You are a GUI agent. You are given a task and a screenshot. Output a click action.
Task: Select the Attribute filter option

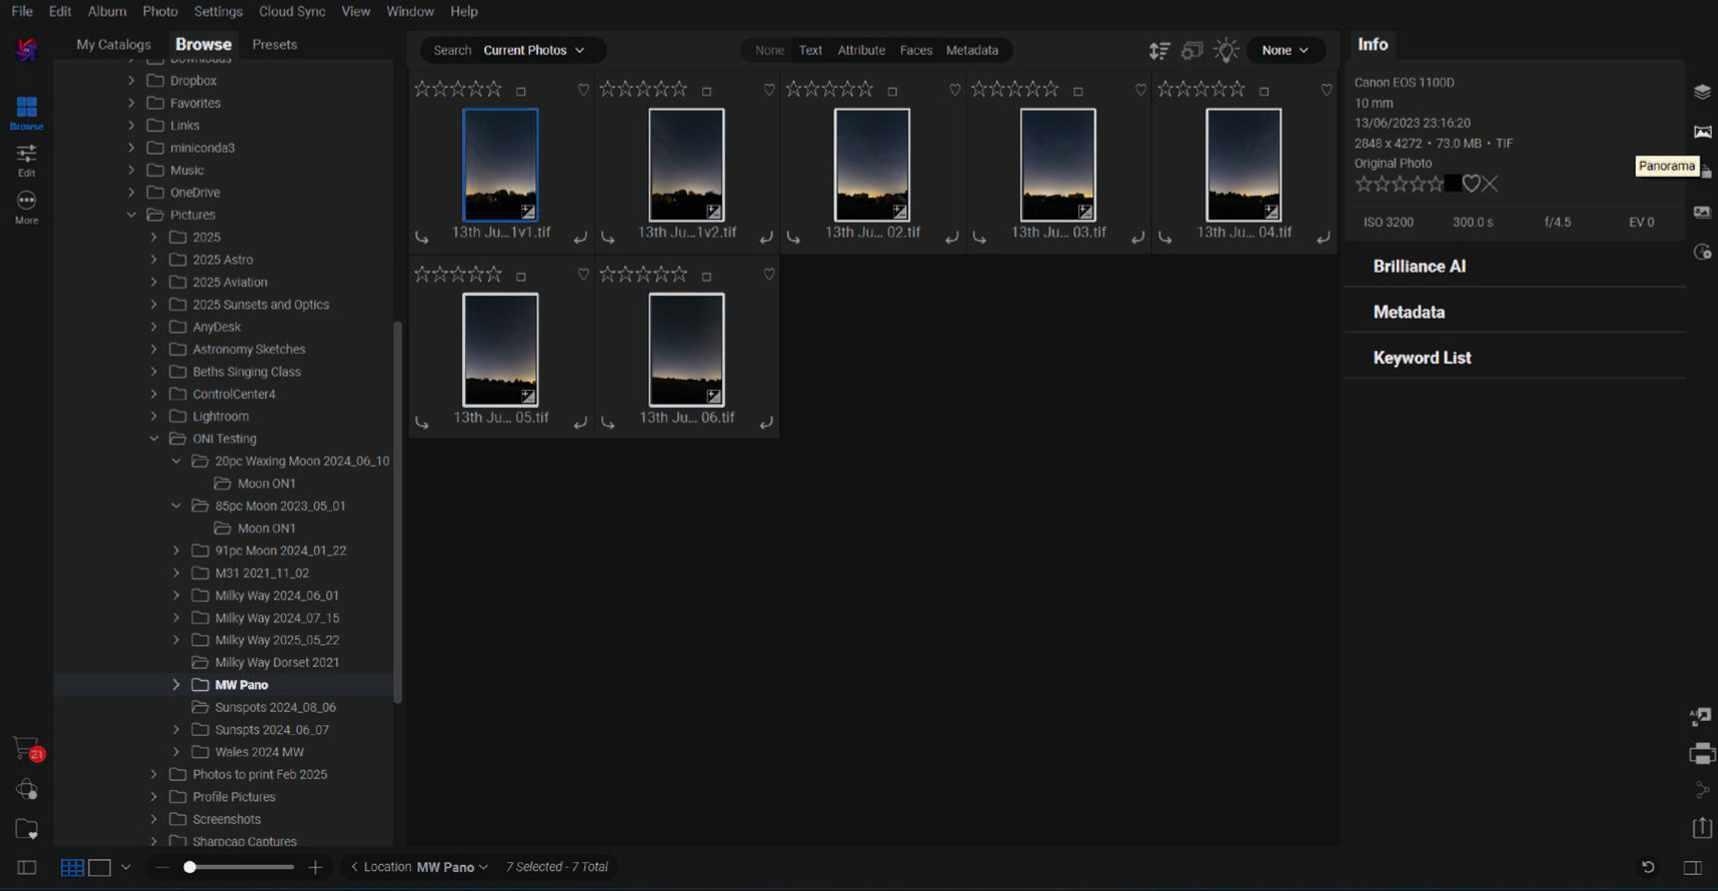click(x=861, y=50)
